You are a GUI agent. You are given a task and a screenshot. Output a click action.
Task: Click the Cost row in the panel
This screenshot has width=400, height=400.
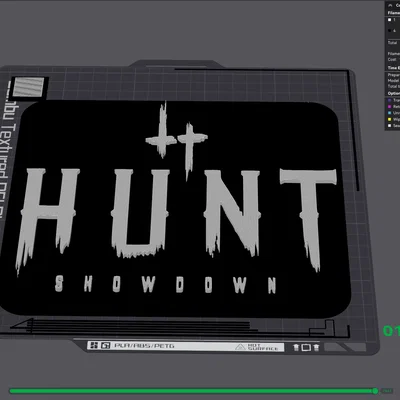coord(393,59)
